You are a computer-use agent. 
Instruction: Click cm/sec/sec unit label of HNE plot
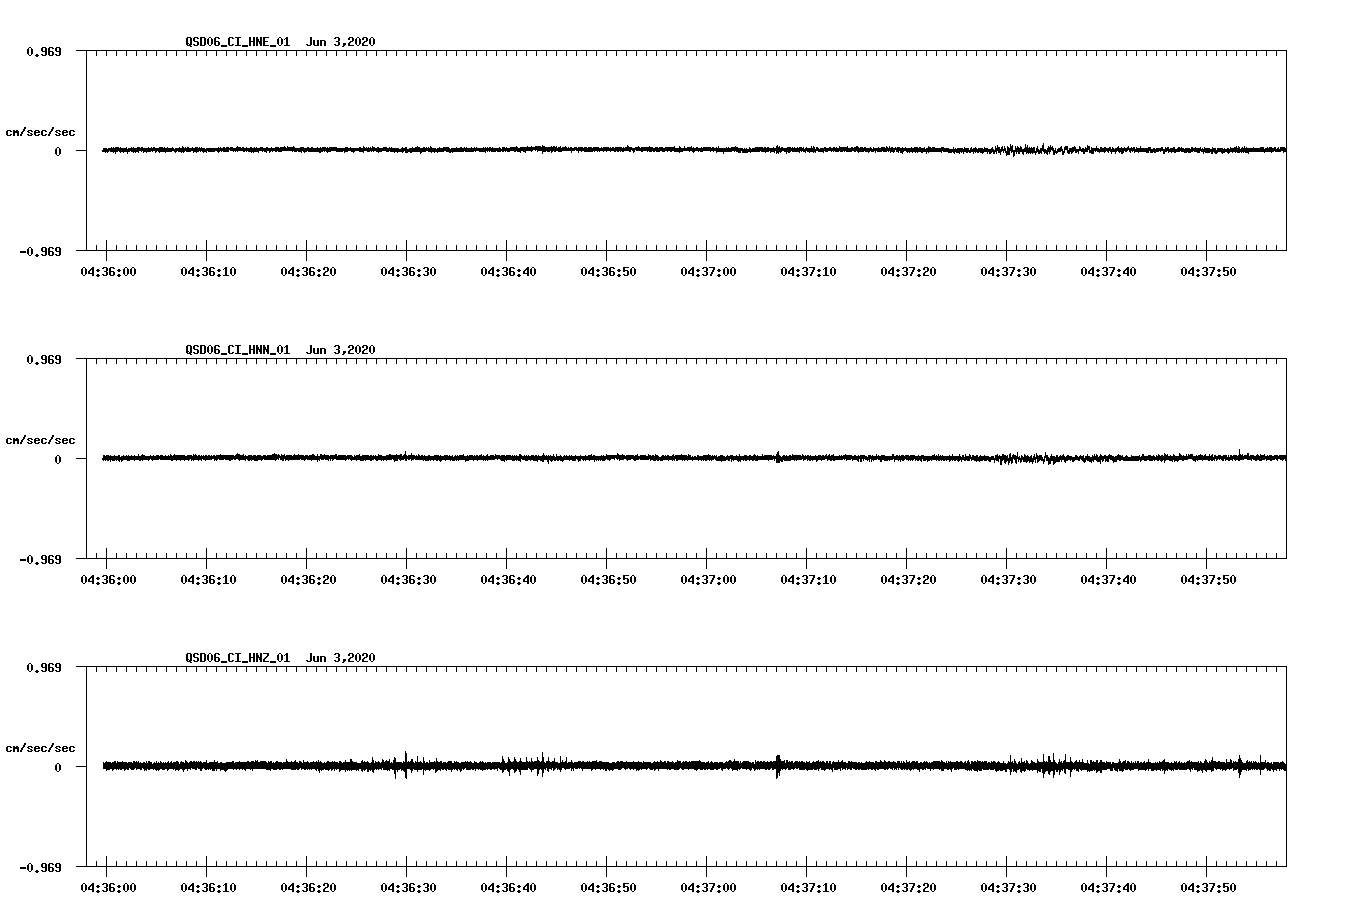click(40, 132)
